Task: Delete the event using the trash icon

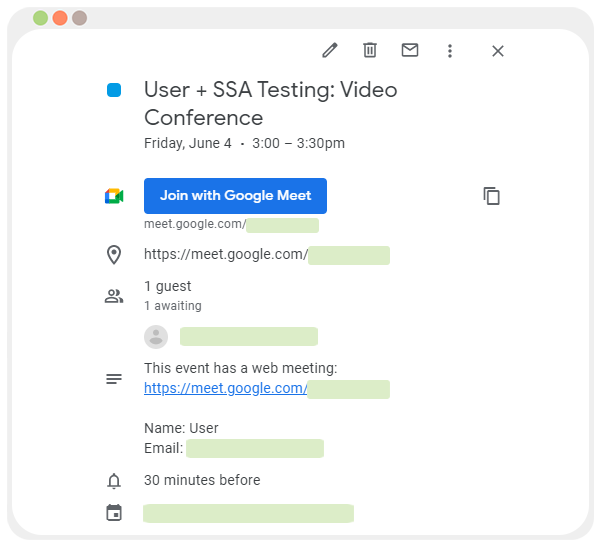Action: tap(370, 50)
